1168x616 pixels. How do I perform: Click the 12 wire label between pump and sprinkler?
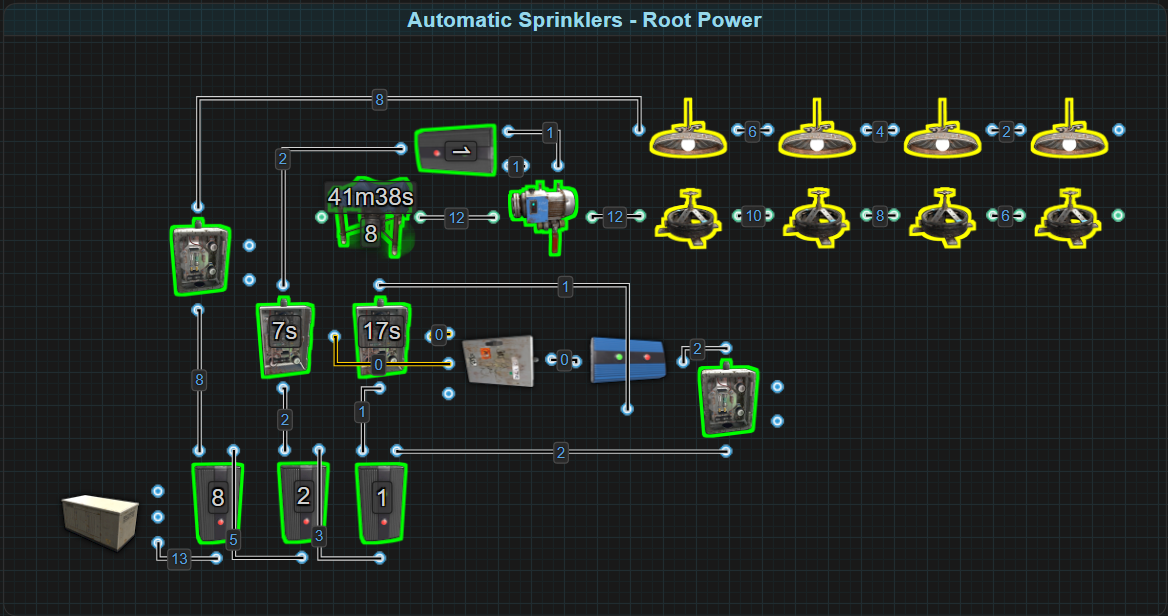click(615, 217)
